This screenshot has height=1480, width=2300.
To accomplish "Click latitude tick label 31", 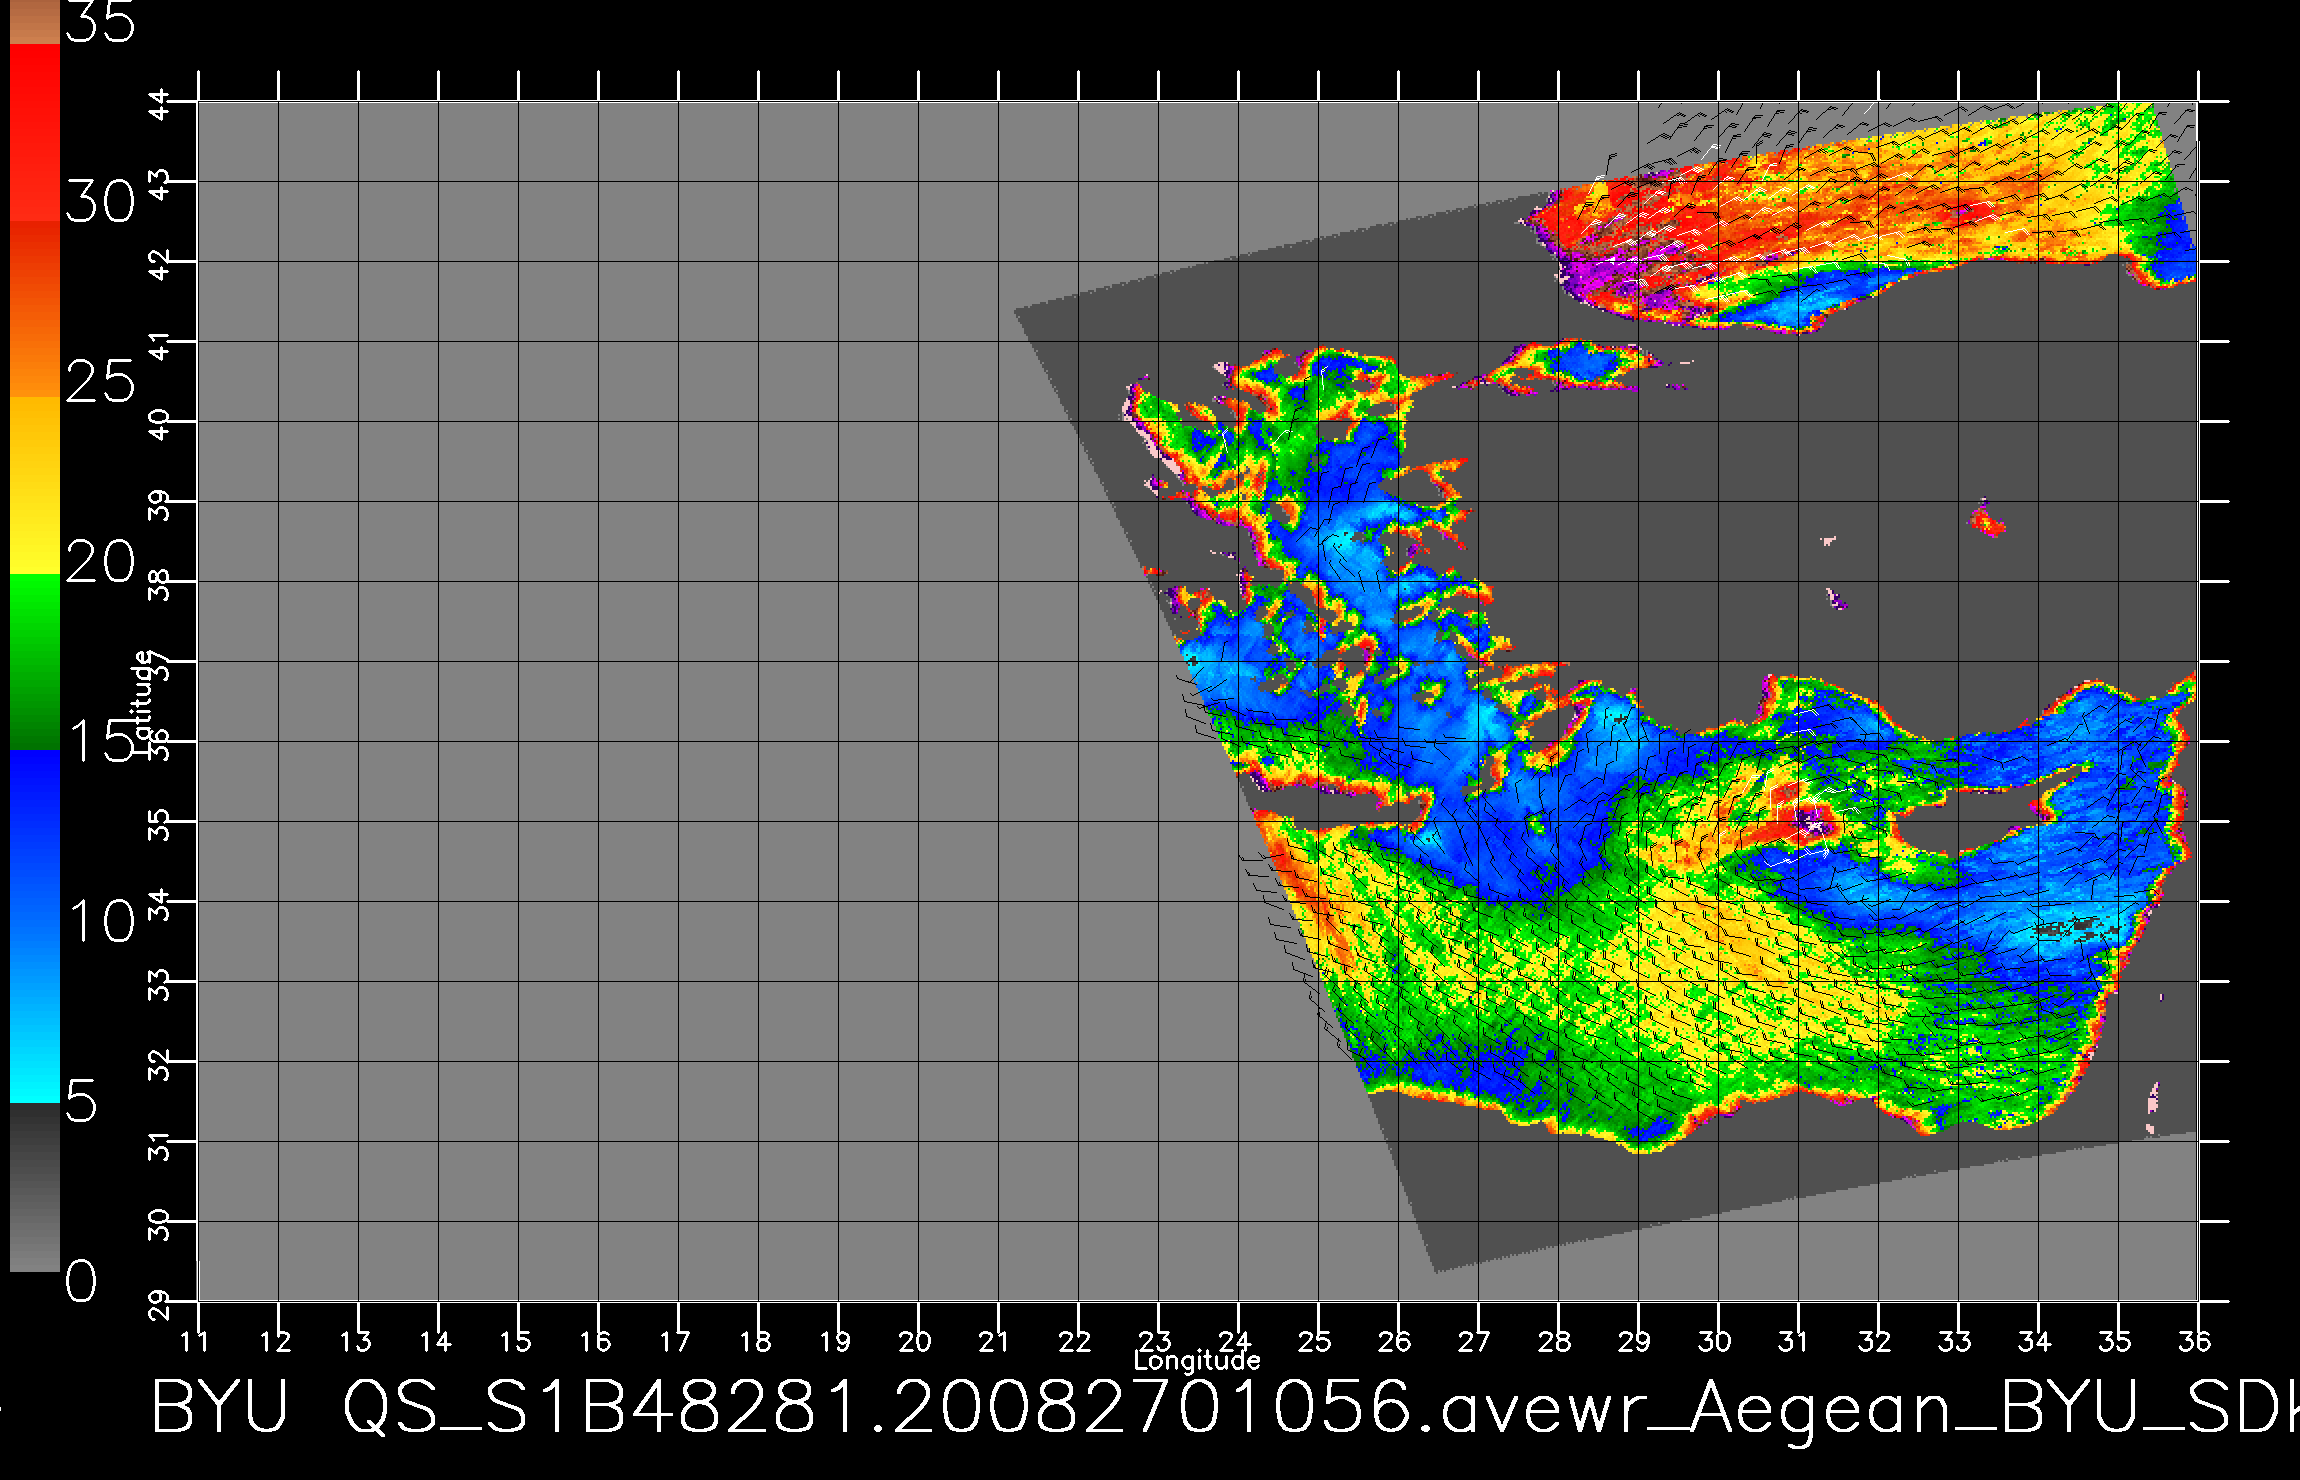I will click(160, 1146).
